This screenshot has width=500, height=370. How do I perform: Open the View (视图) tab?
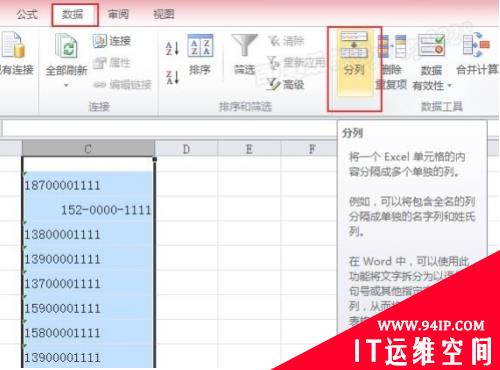[x=163, y=14]
